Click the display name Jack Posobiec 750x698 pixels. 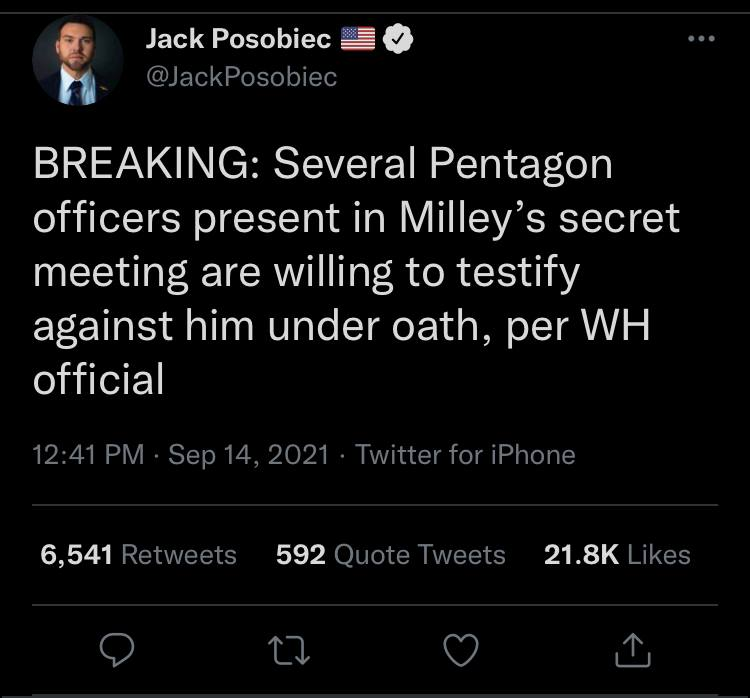pyautogui.click(x=238, y=40)
